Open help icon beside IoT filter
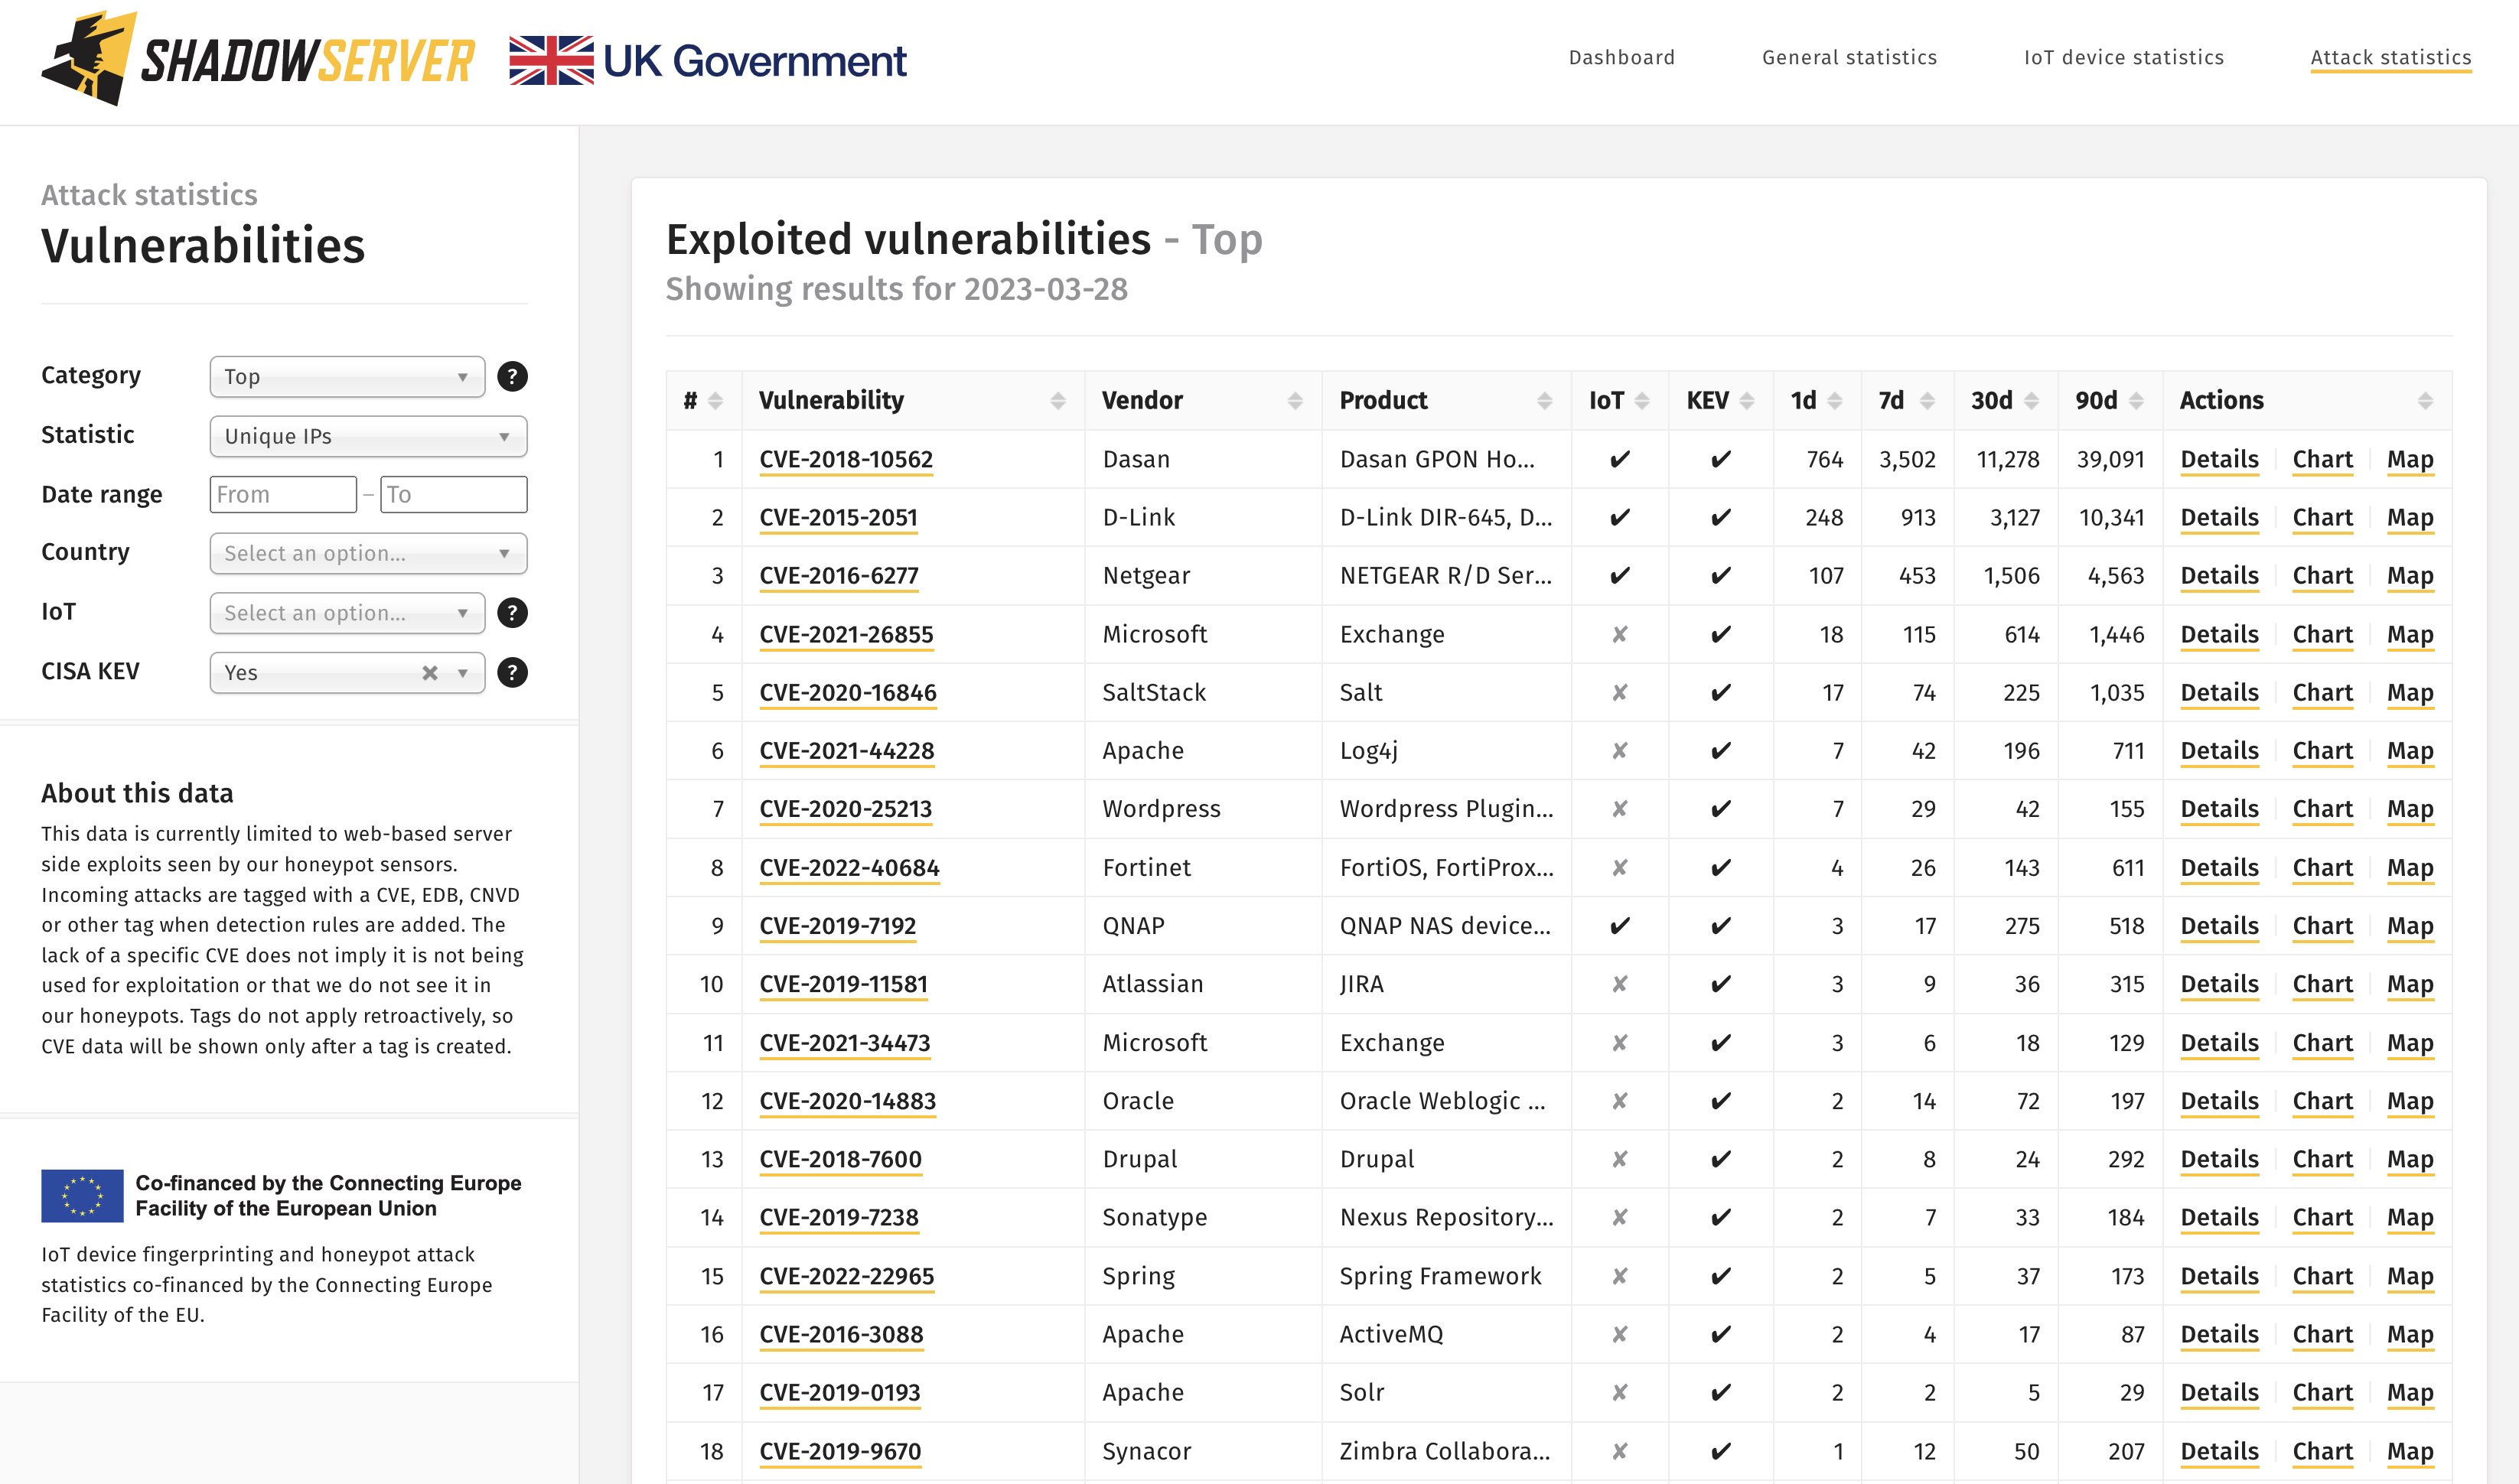This screenshot has width=2519, height=1484. click(512, 612)
